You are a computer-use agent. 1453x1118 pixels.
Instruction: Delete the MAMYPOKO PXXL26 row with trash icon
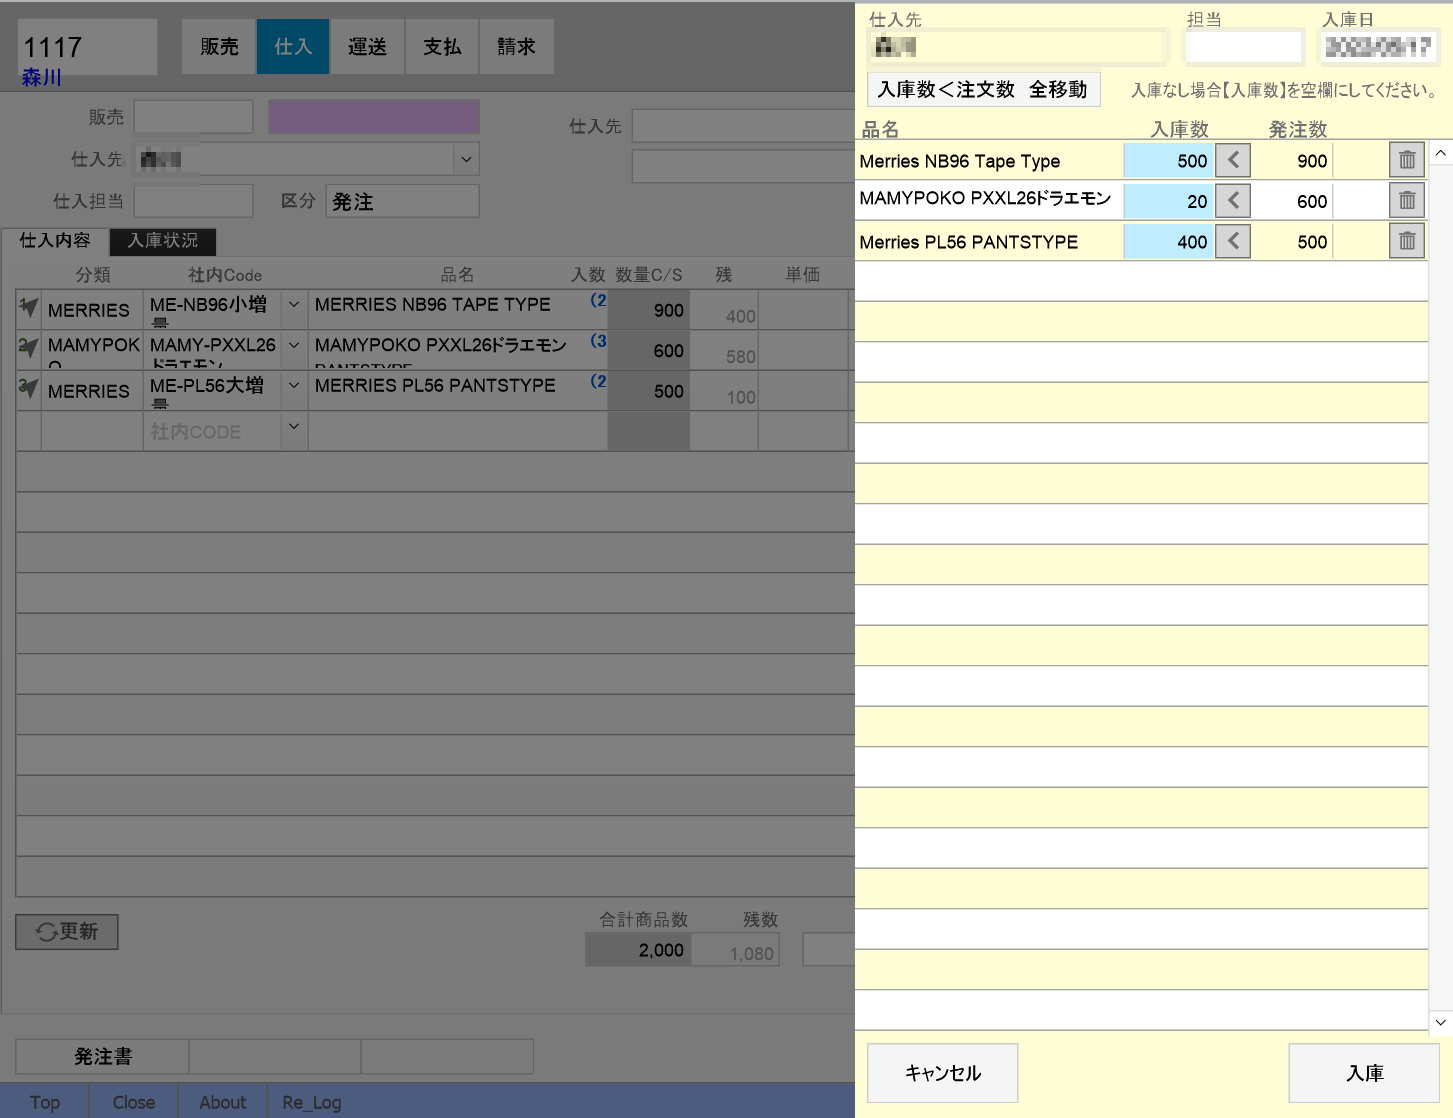point(1407,201)
